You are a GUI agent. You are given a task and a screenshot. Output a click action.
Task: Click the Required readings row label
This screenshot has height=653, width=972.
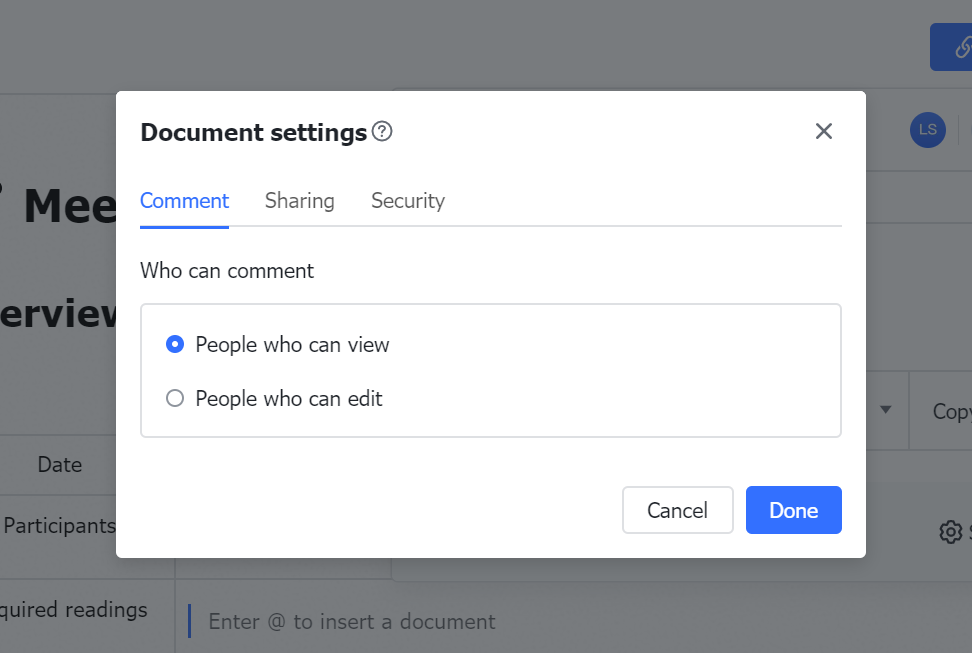pos(74,610)
